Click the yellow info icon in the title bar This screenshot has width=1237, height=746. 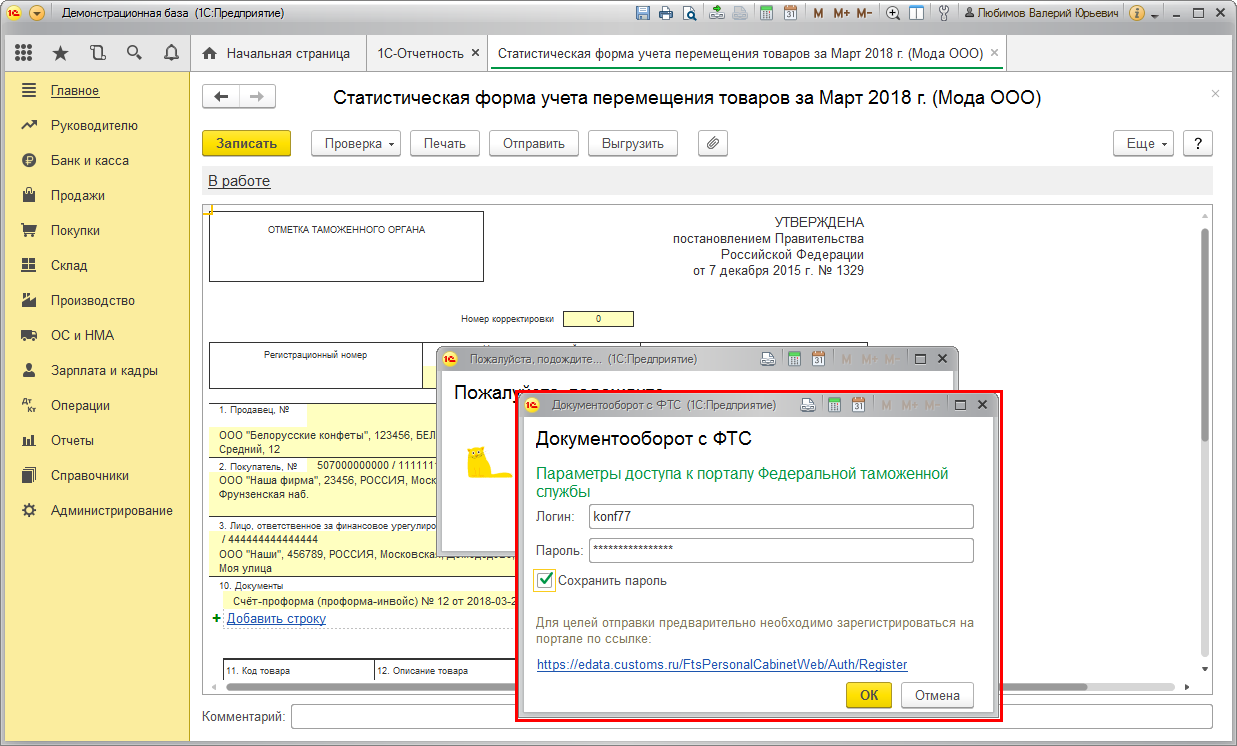pyautogui.click(x=1137, y=14)
